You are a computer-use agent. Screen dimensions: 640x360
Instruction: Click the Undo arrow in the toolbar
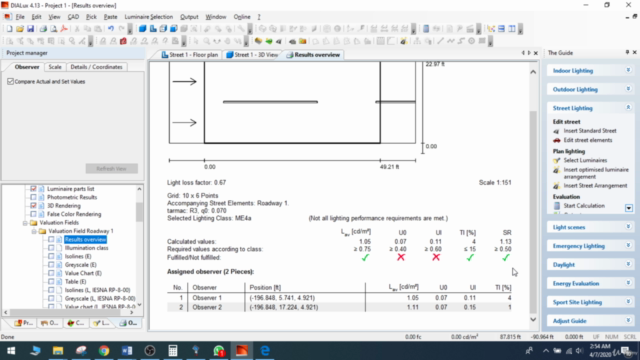[x=111, y=29]
